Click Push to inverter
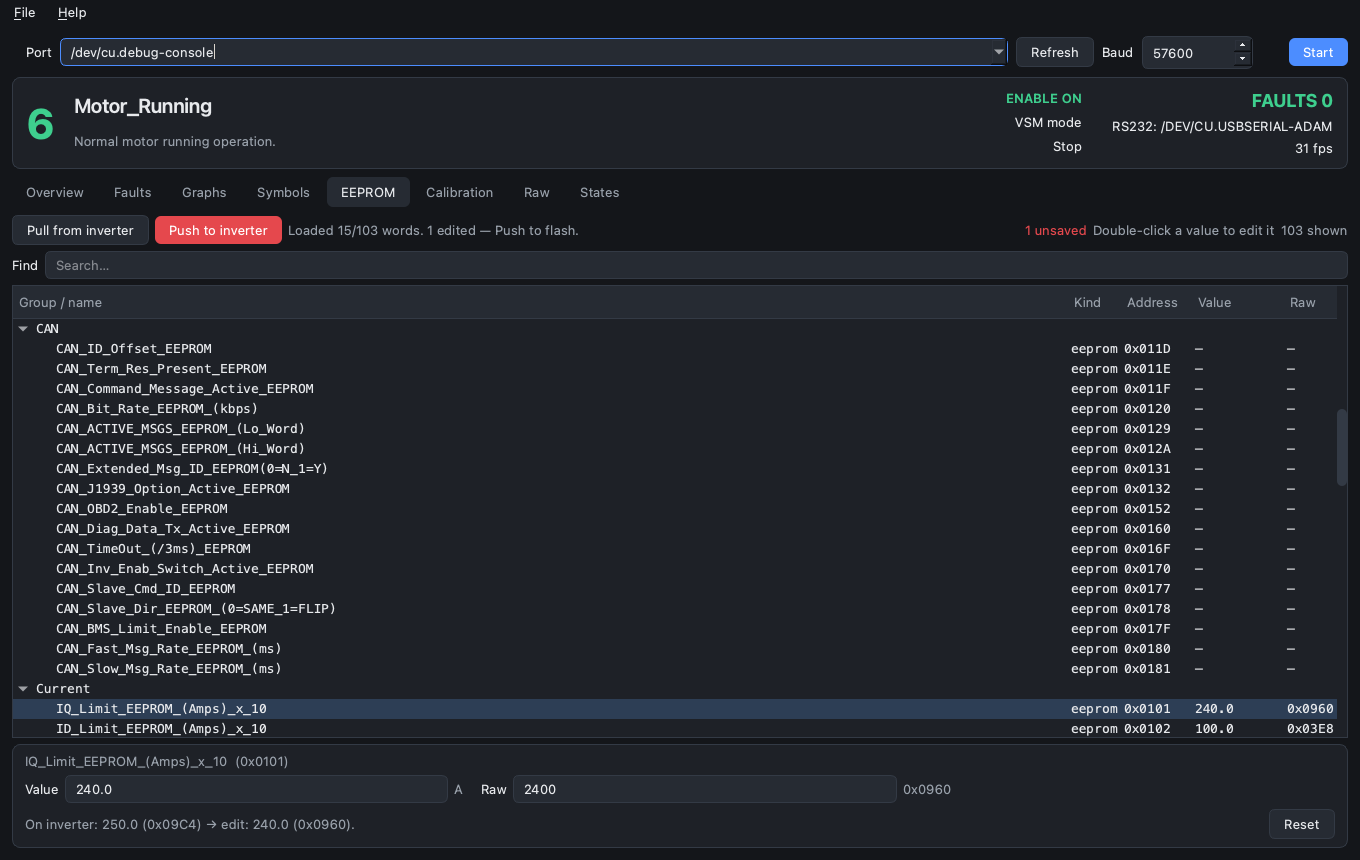 coord(218,230)
